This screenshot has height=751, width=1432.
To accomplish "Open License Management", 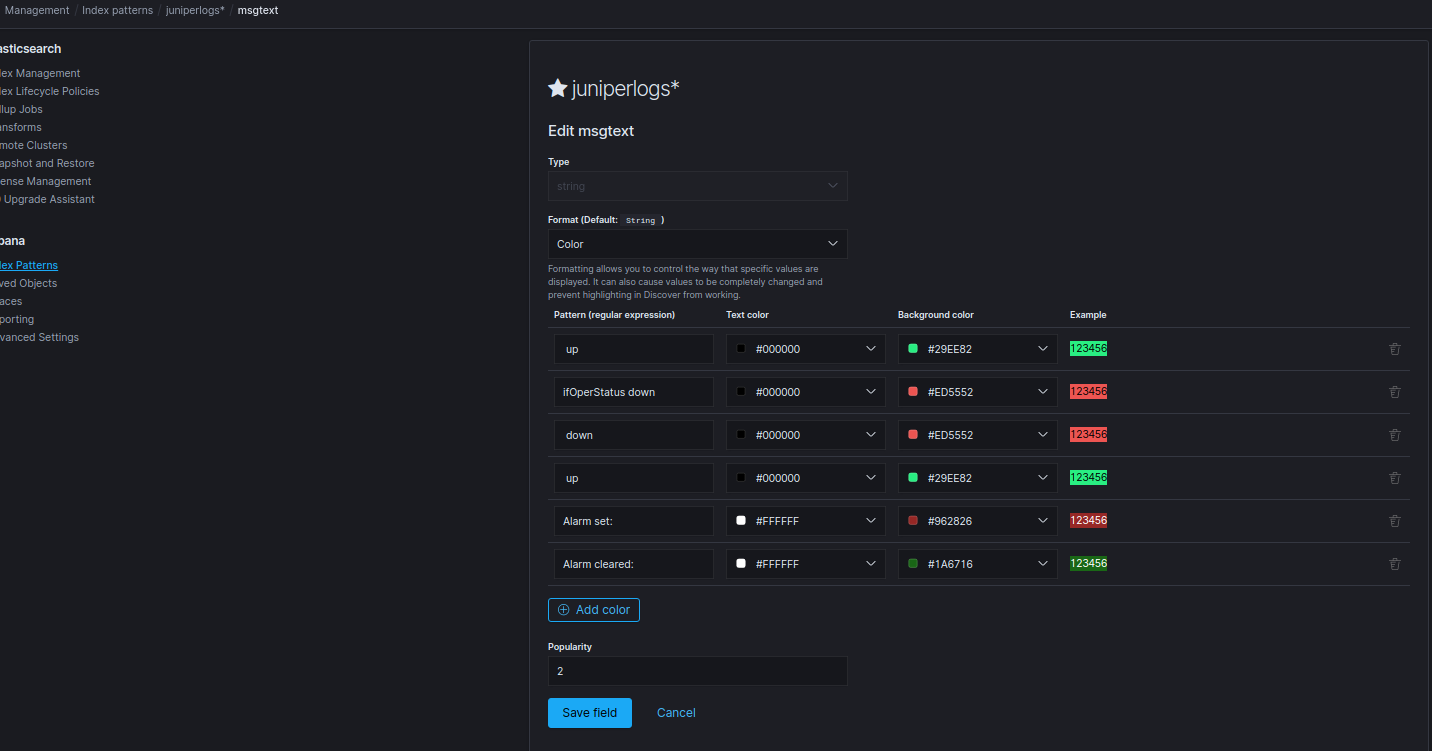I will point(46,181).
